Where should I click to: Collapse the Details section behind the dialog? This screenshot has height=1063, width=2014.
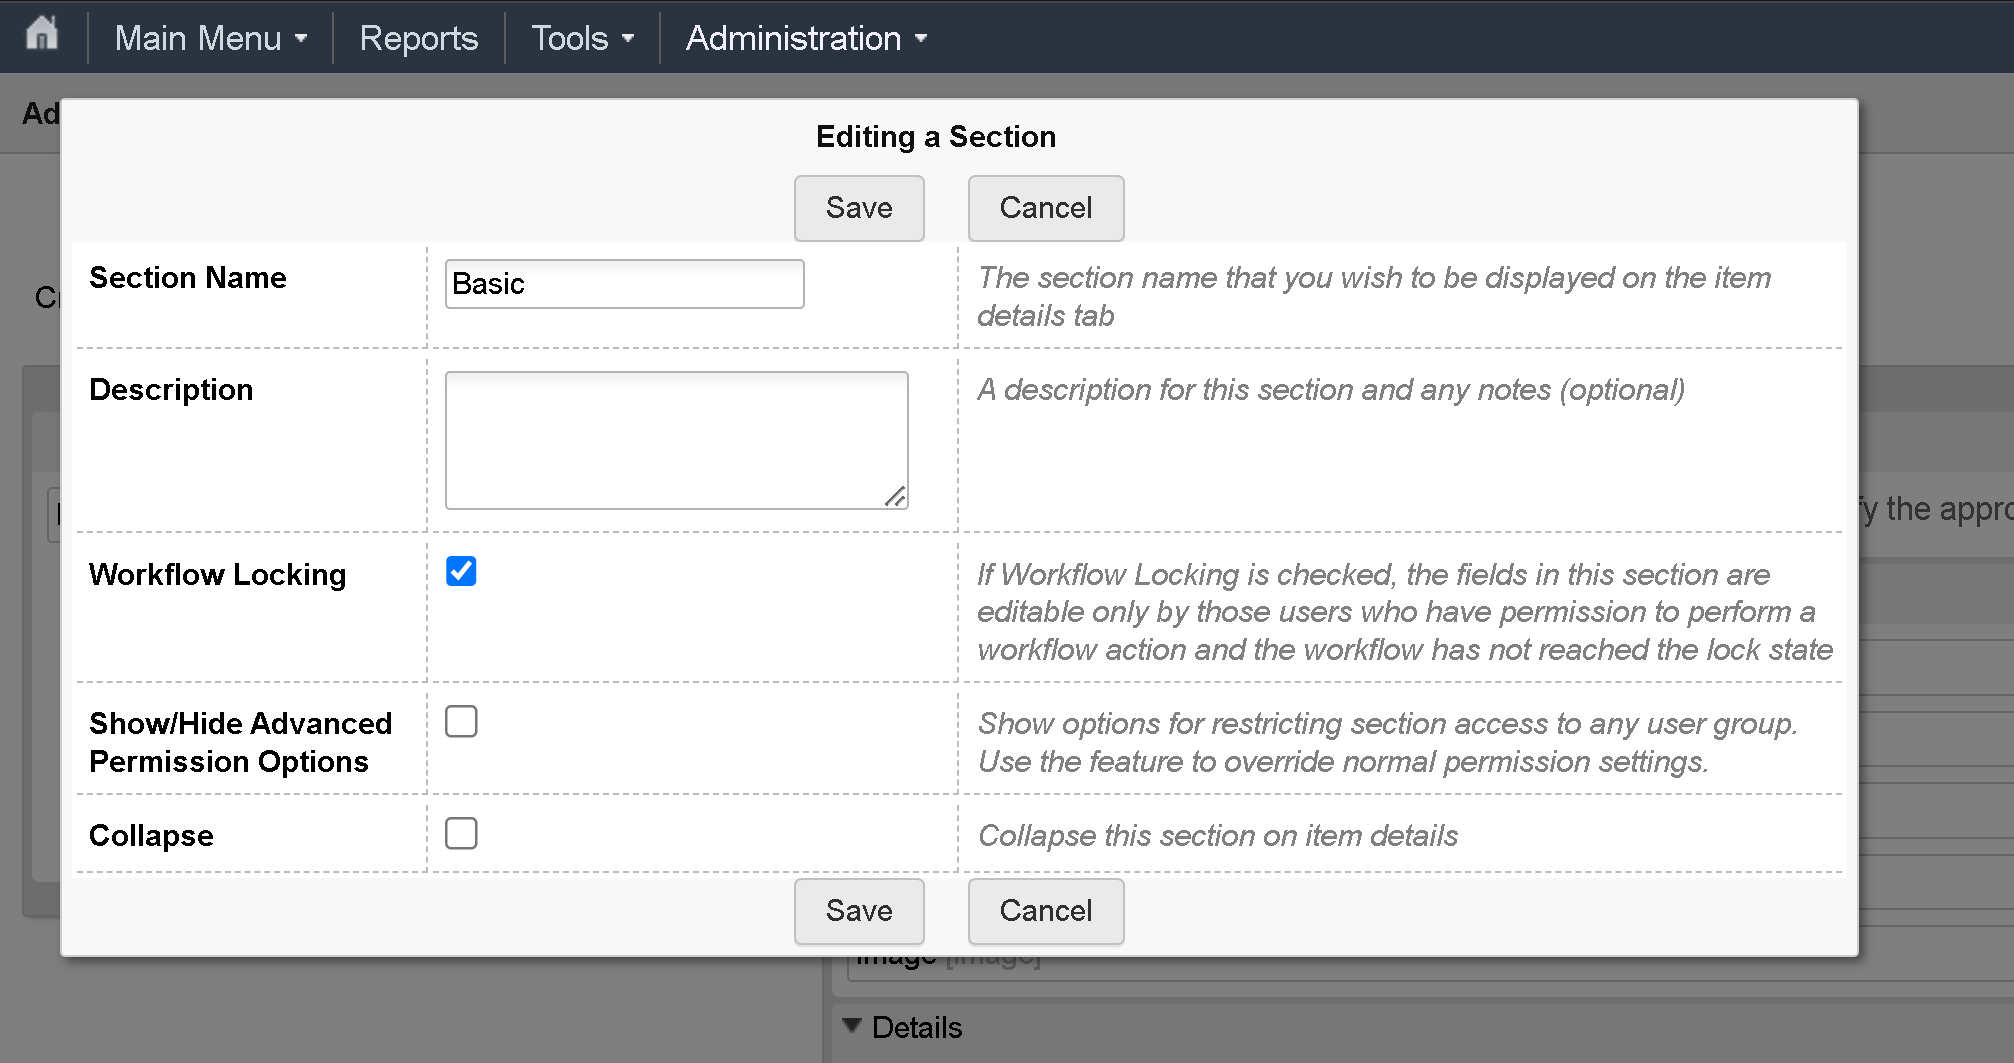(x=853, y=1027)
